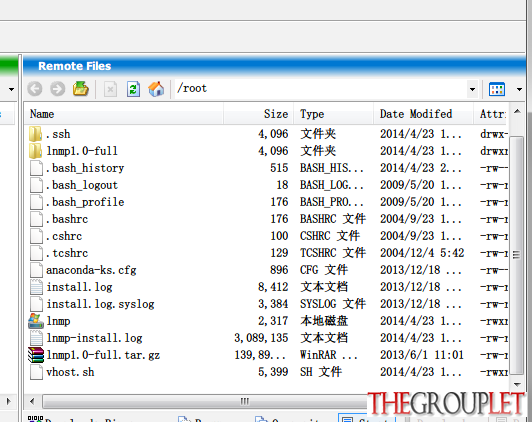Screen dimensions: 532x422
Task: Click the cancel/stop transfer icon
Action: (x=110, y=90)
